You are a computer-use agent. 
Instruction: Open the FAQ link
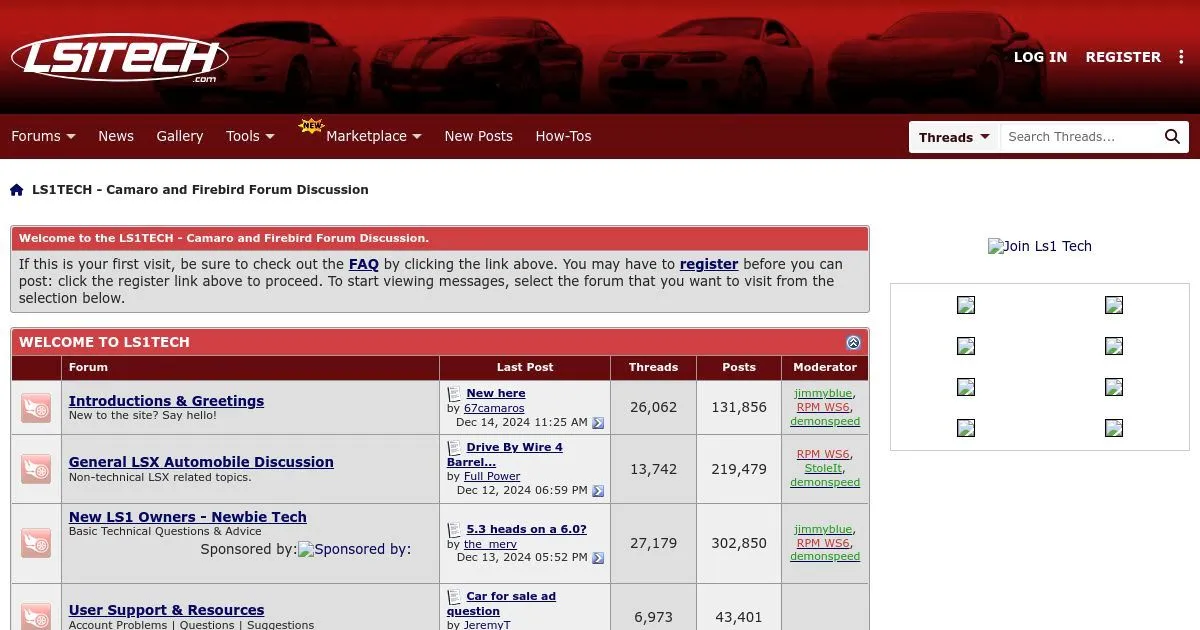(364, 264)
